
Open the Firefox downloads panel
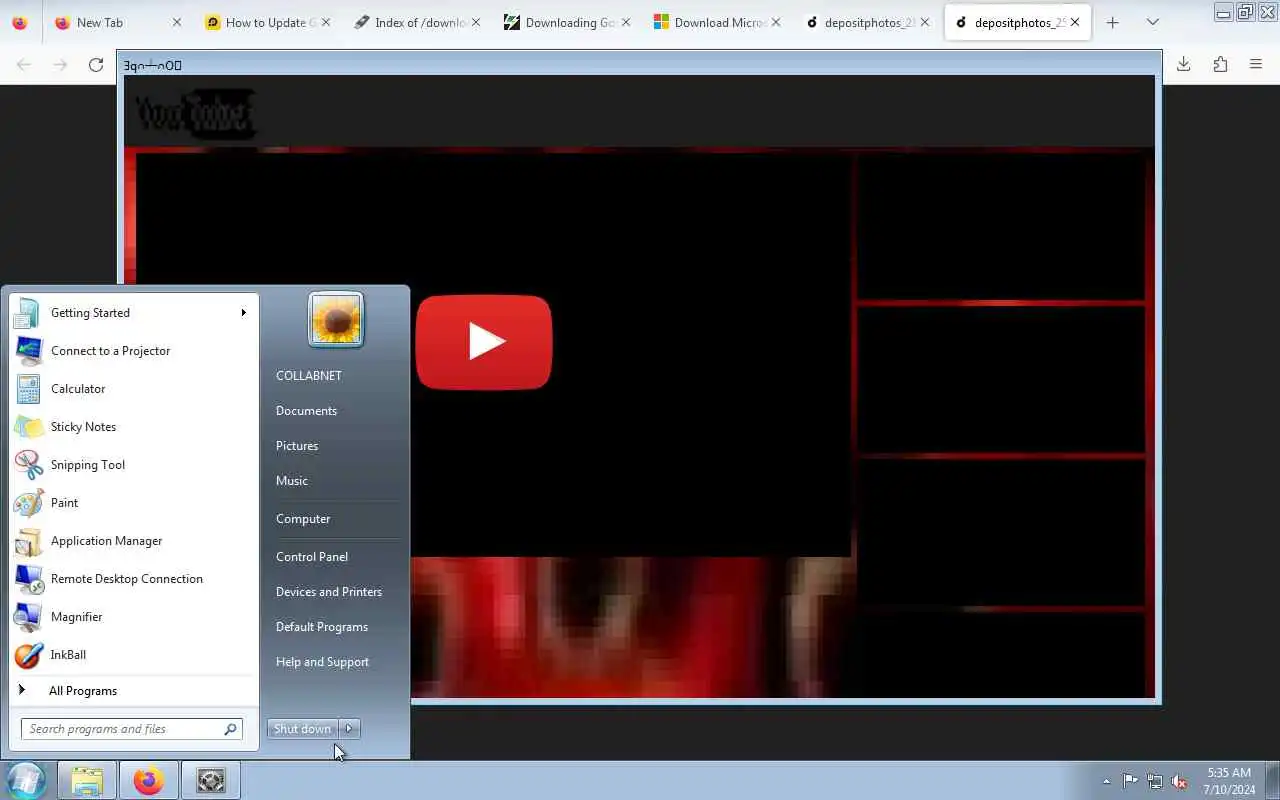(x=1184, y=64)
